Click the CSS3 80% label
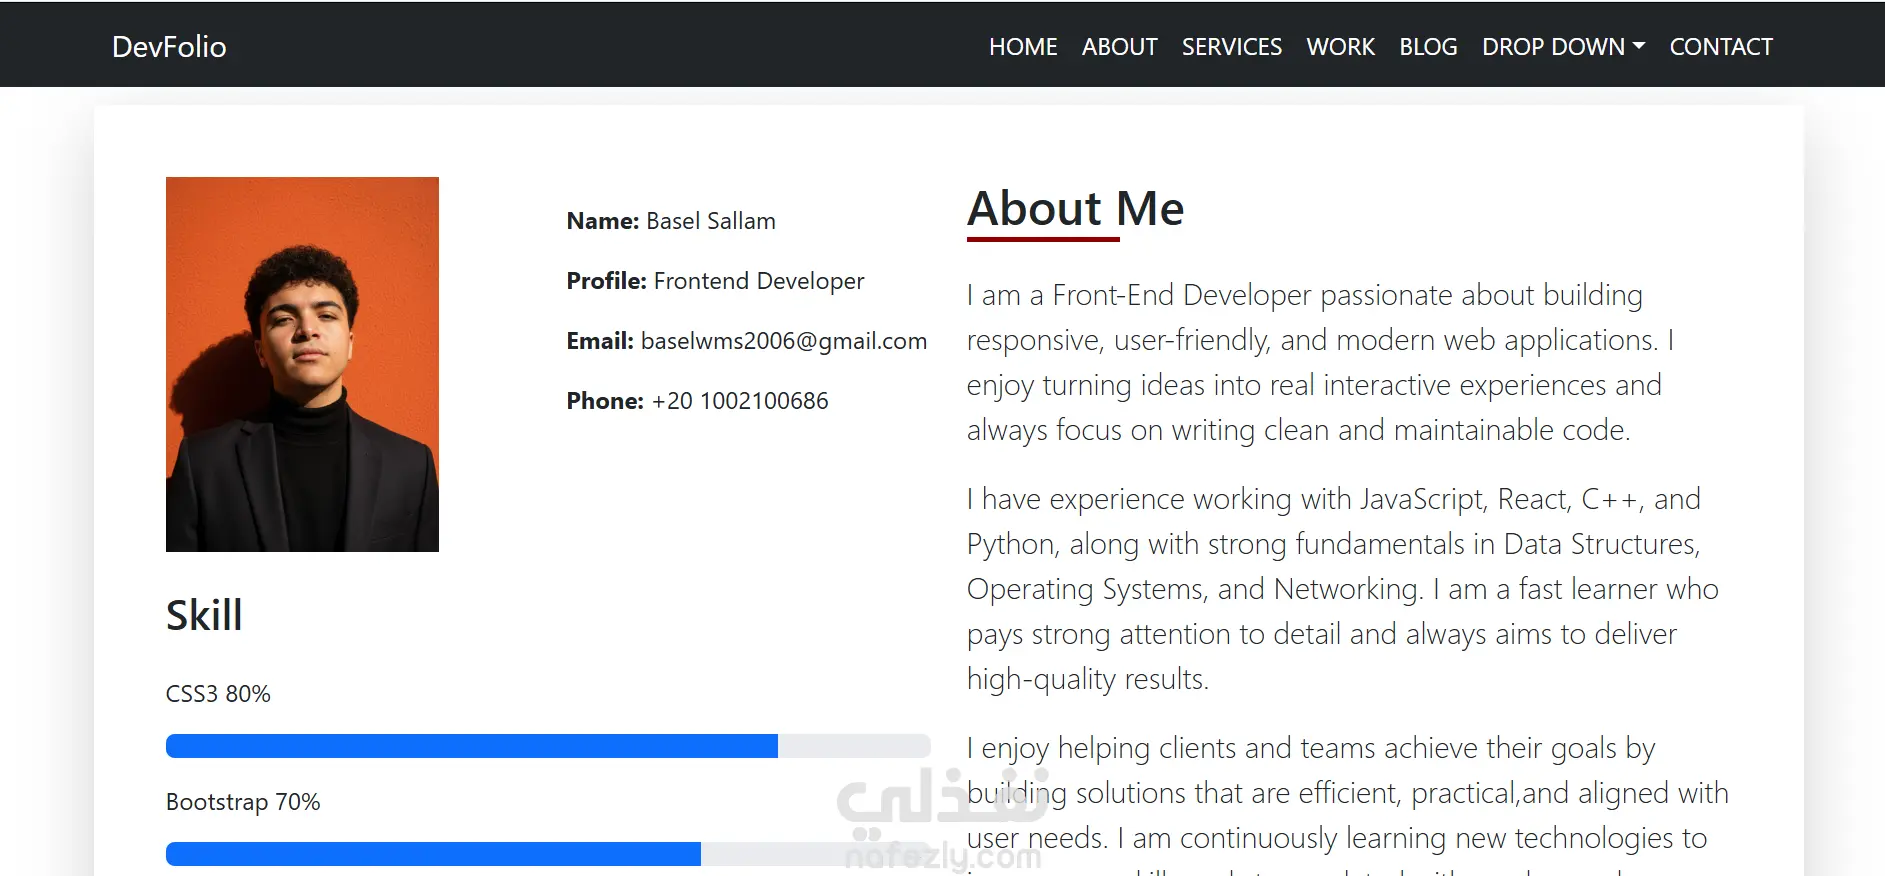Viewport: 1885px width, 876px height. coord(218,694)
